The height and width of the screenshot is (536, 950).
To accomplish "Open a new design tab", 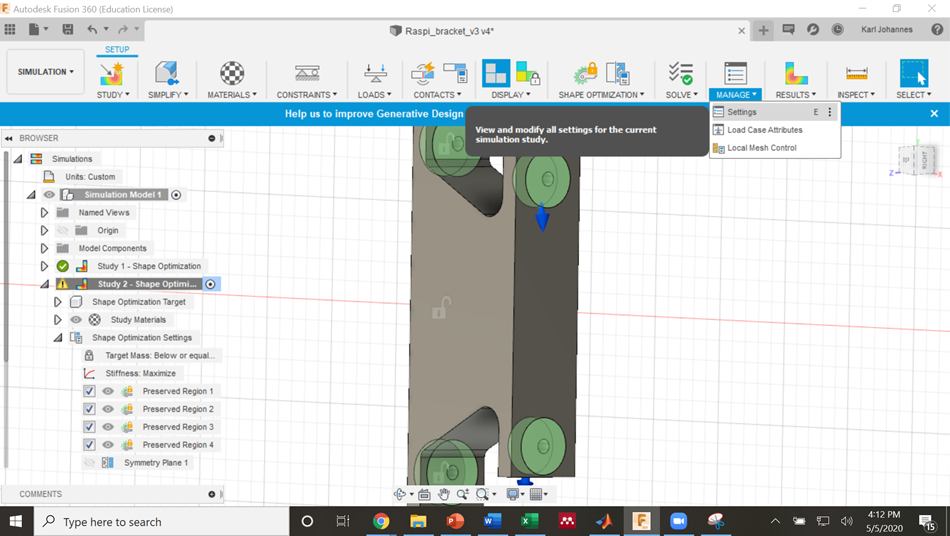I will tap(763, 30).
